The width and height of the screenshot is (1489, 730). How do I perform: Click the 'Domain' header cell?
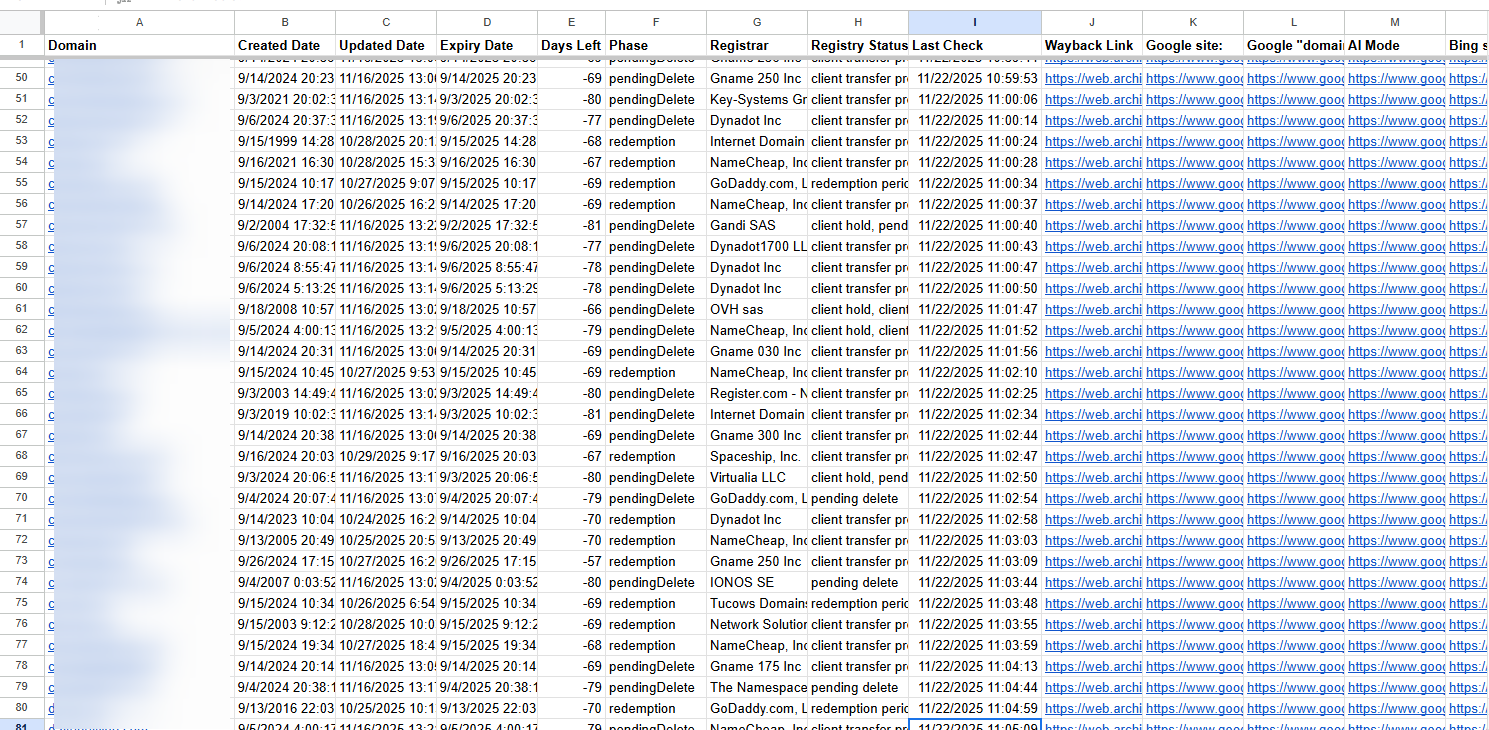[139, 45]
